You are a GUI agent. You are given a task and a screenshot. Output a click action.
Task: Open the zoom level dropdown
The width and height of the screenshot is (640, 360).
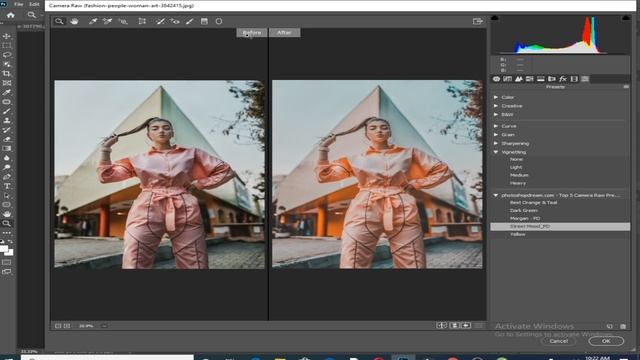[x=104, y=326]
